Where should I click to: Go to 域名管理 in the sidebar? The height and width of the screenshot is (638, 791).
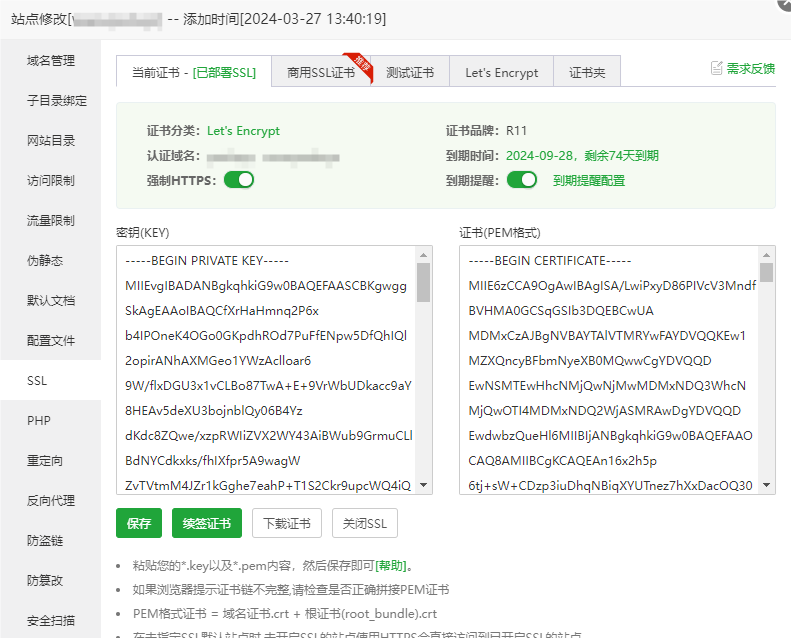51,61
